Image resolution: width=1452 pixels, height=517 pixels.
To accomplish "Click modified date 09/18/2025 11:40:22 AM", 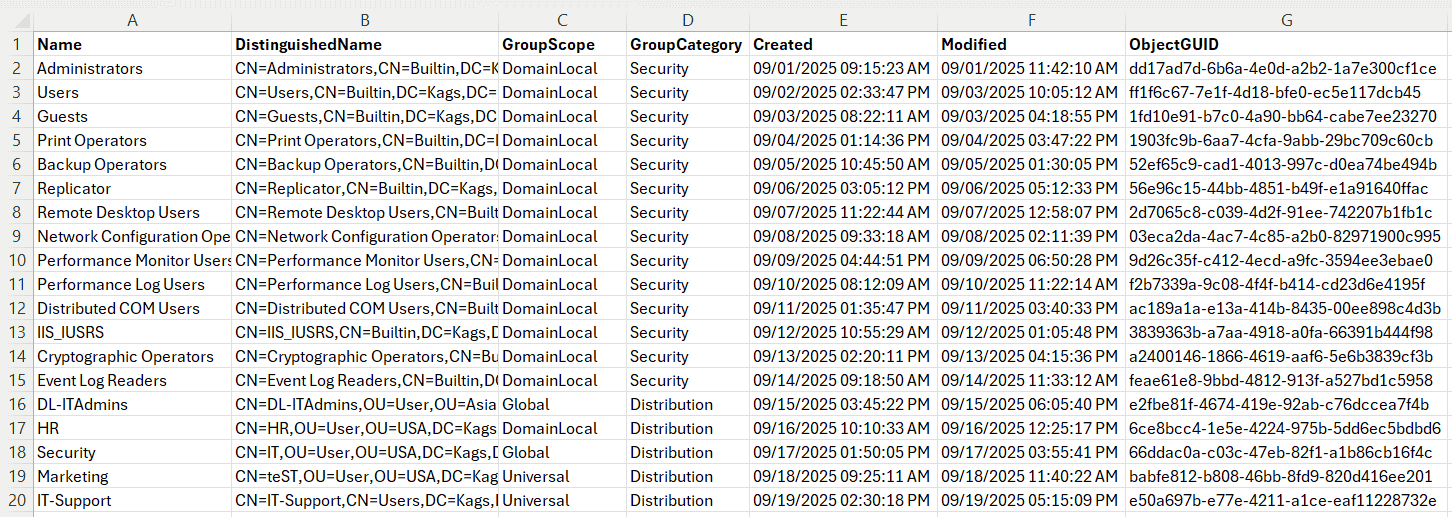I will [x=1031, y=476].
